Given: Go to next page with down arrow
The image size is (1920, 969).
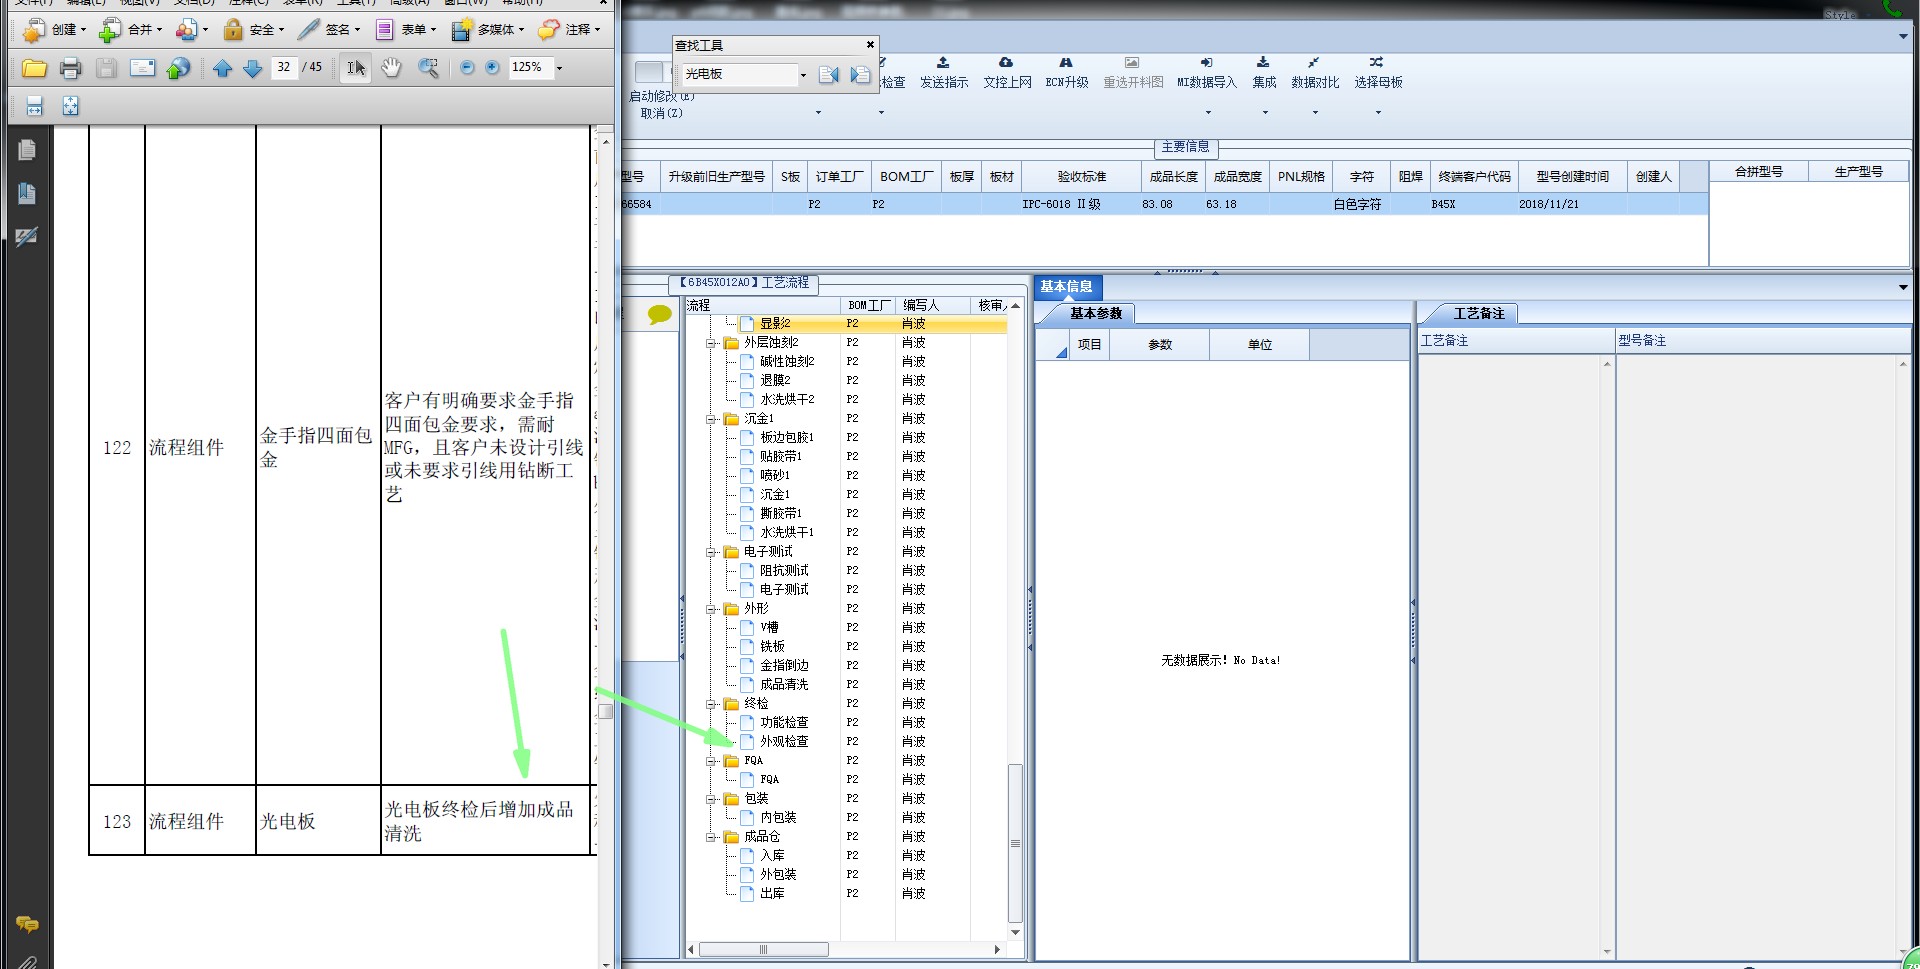Looking at the screenshot, I should 252,68.
